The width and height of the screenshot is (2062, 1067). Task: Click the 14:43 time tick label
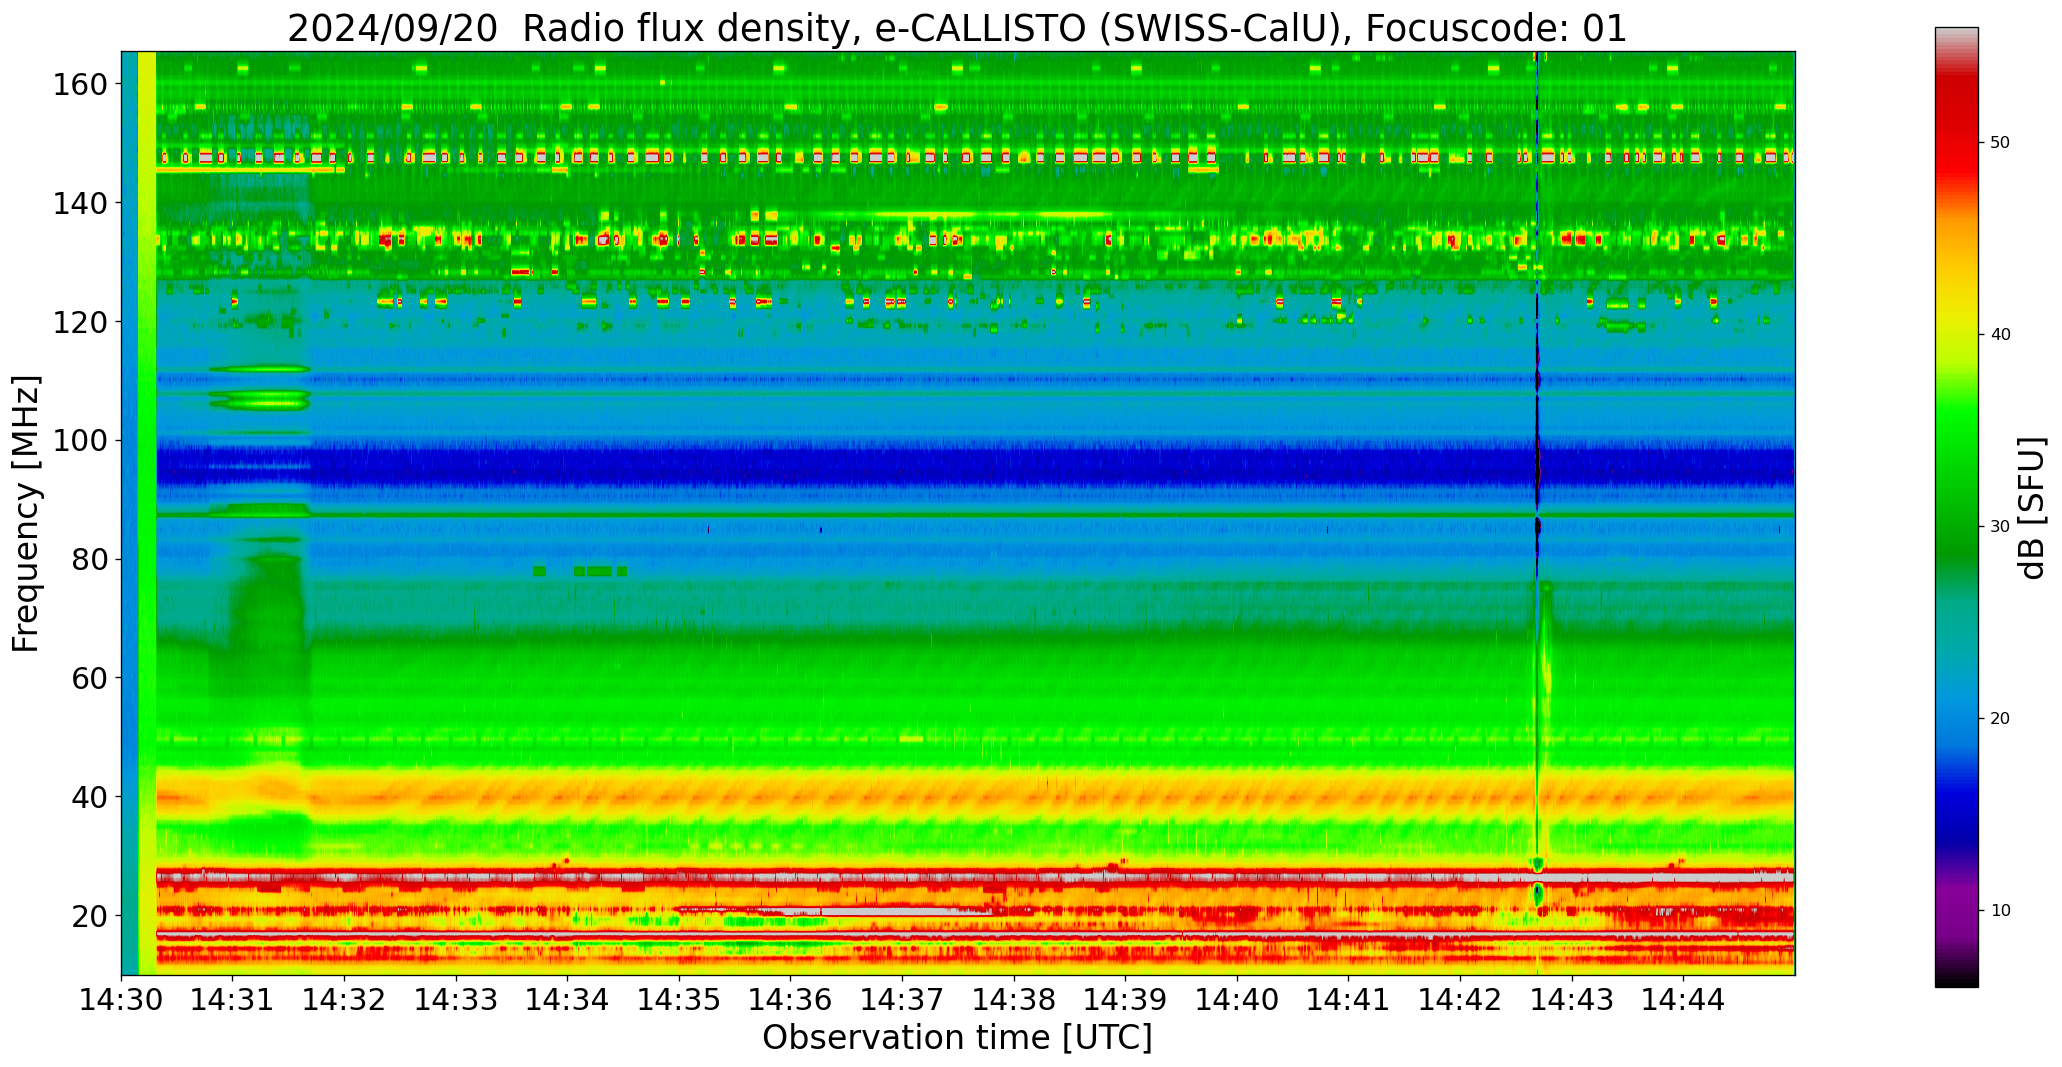tap(1571, 998)
